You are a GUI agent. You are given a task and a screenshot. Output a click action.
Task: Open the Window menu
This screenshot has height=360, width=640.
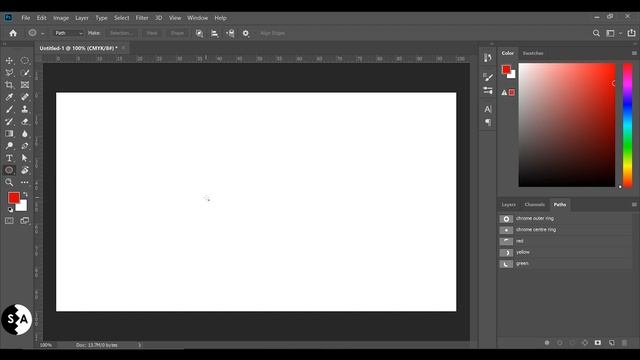198,18
